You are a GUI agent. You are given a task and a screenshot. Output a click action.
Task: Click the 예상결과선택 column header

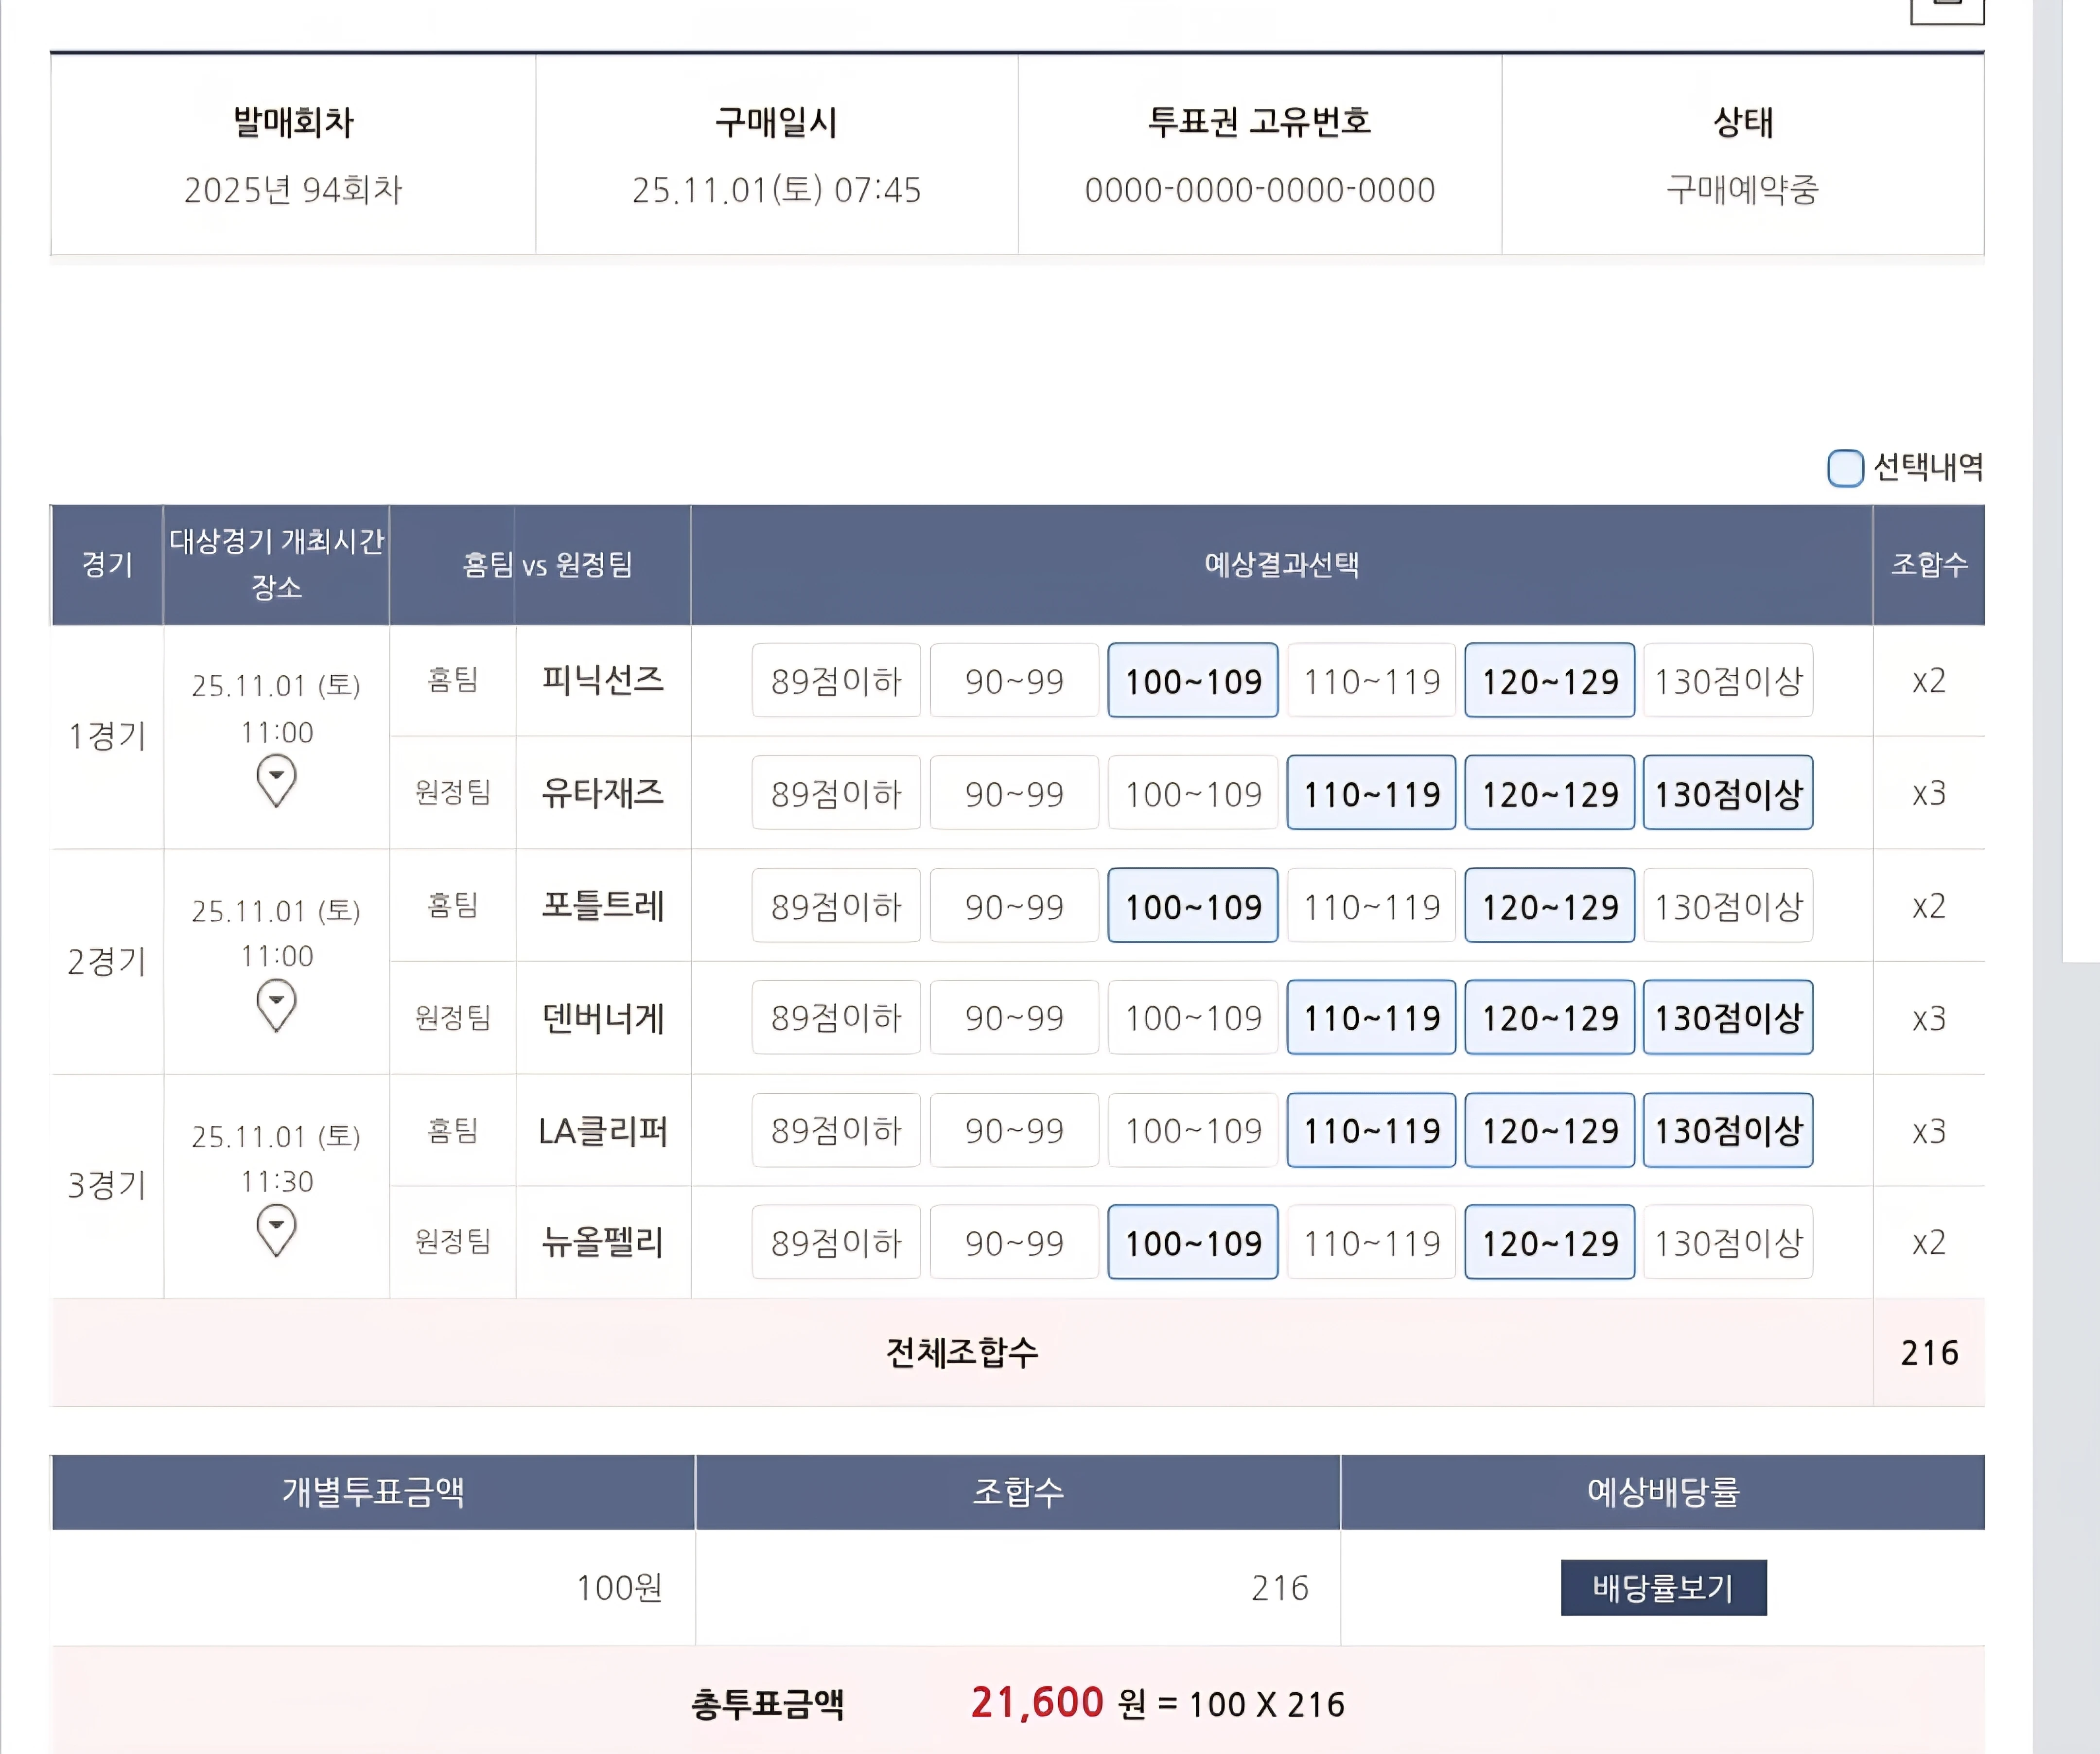(1281, 565)
